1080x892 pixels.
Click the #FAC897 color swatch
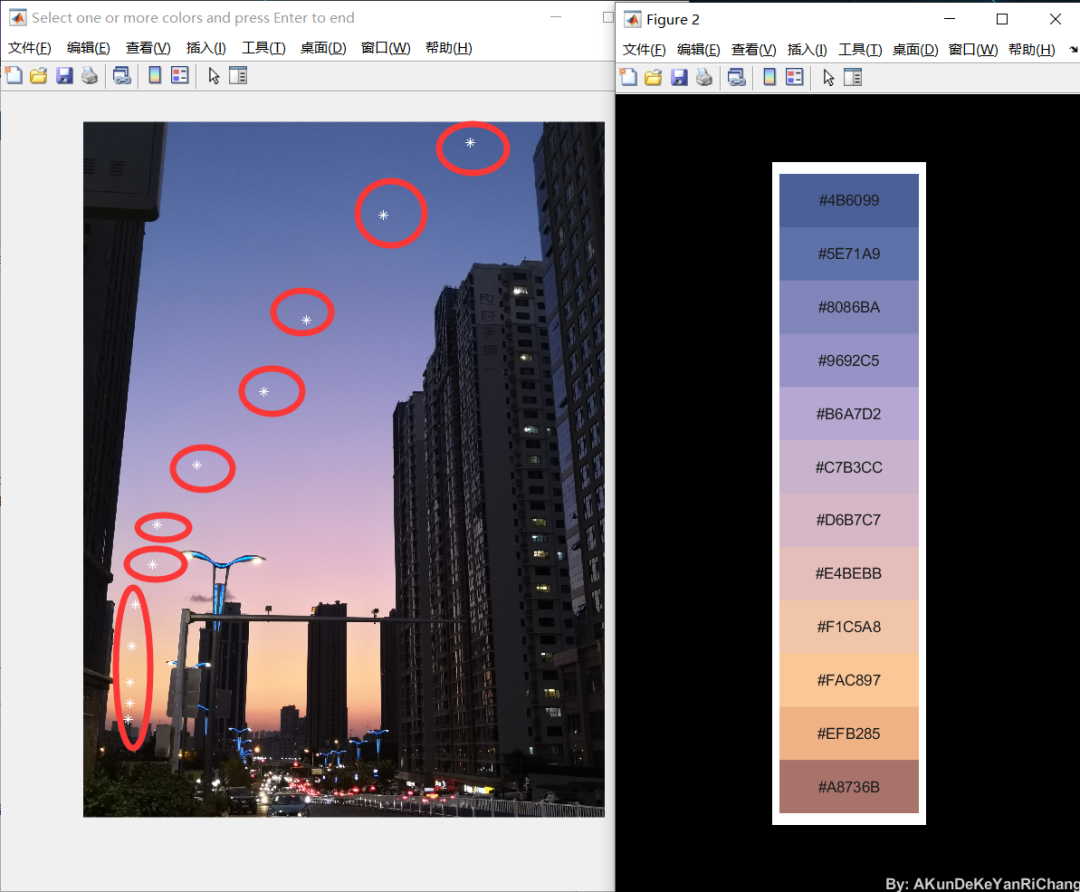849,680
